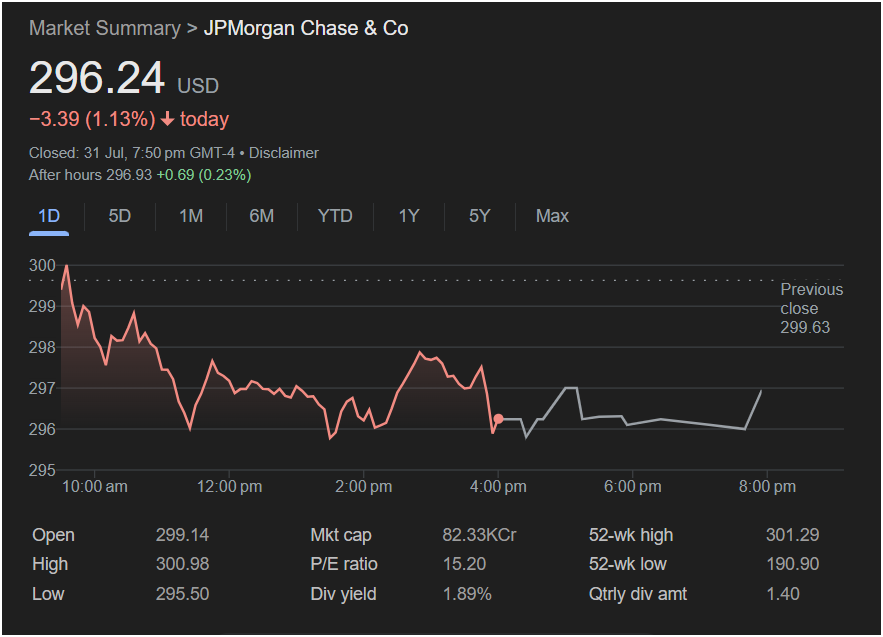Open the Disclaimer link

coord(283,153)
